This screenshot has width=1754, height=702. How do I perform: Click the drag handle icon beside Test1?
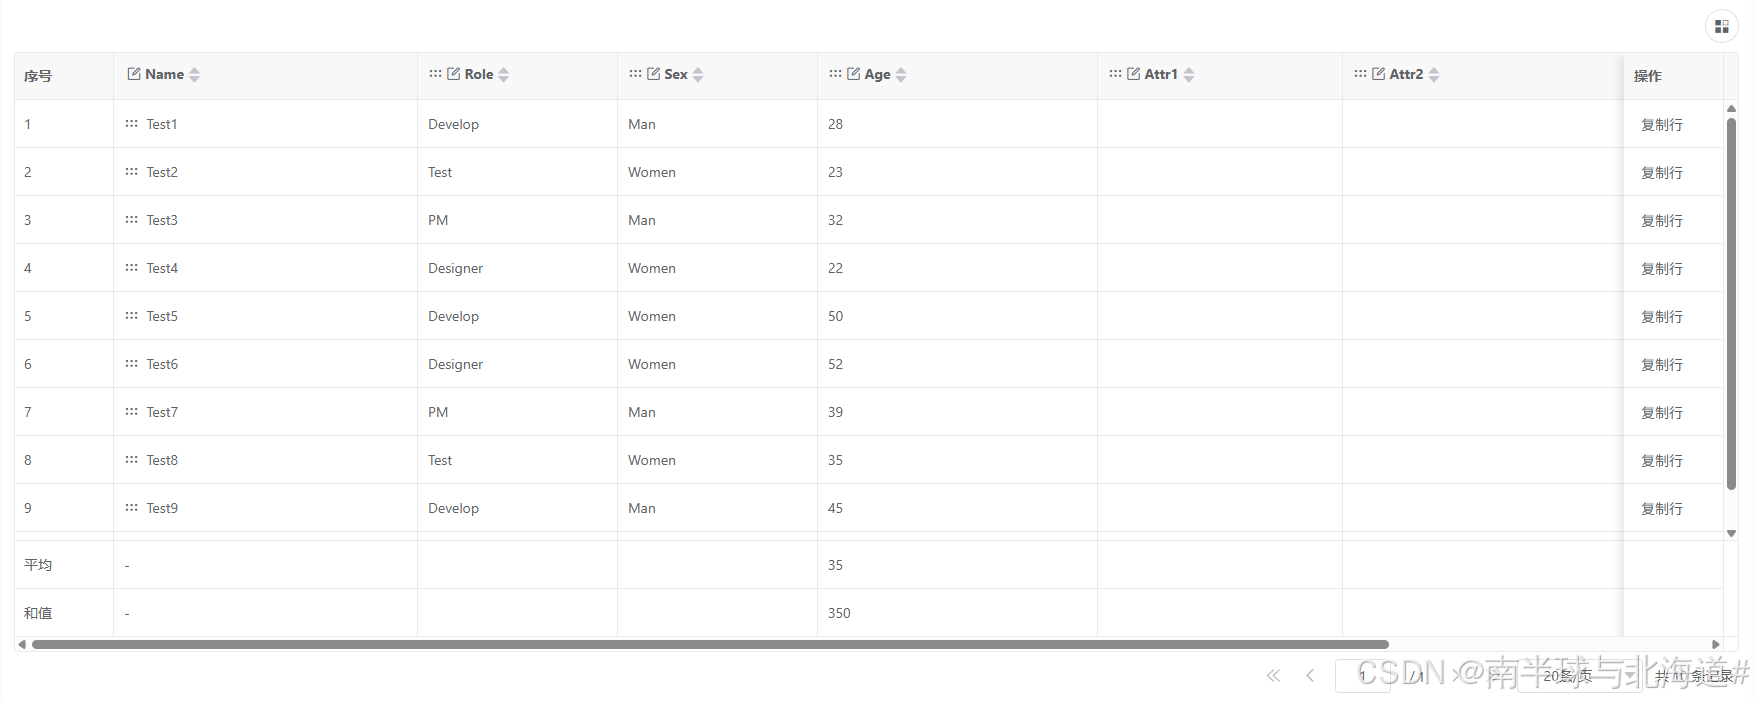[131, 124]
